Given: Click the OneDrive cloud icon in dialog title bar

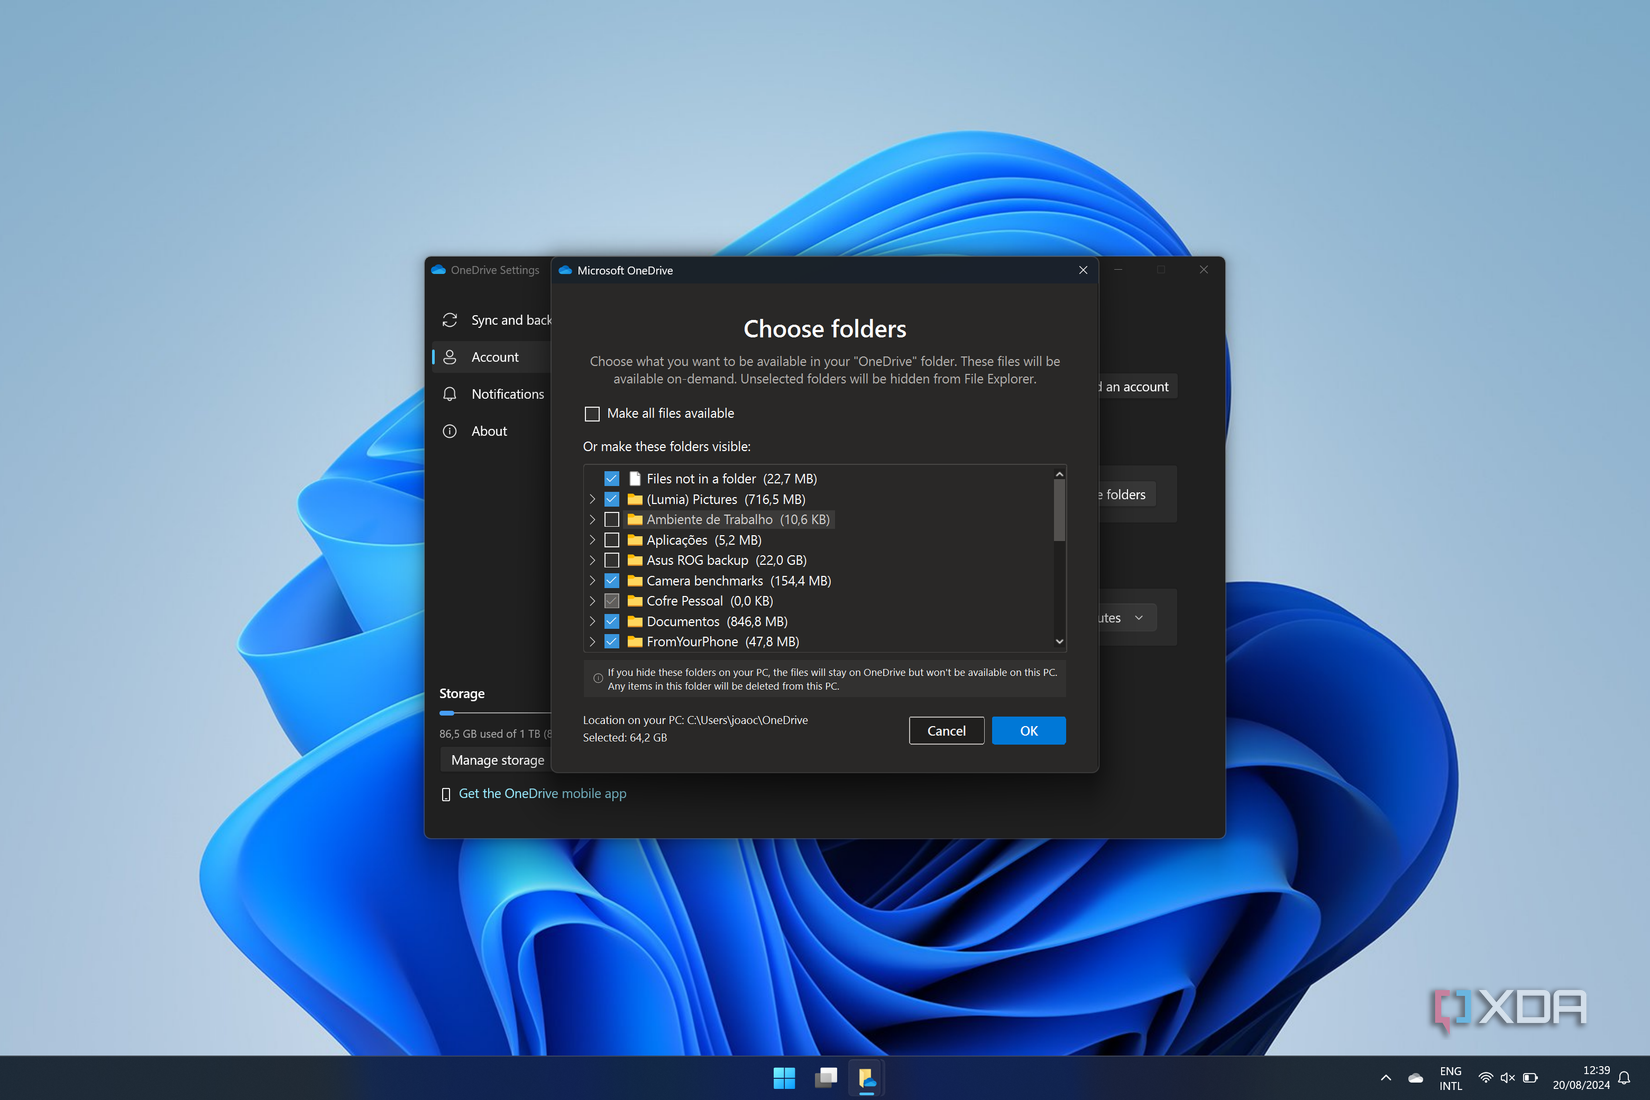Looking at the screenshot, I should coord(565,270).
